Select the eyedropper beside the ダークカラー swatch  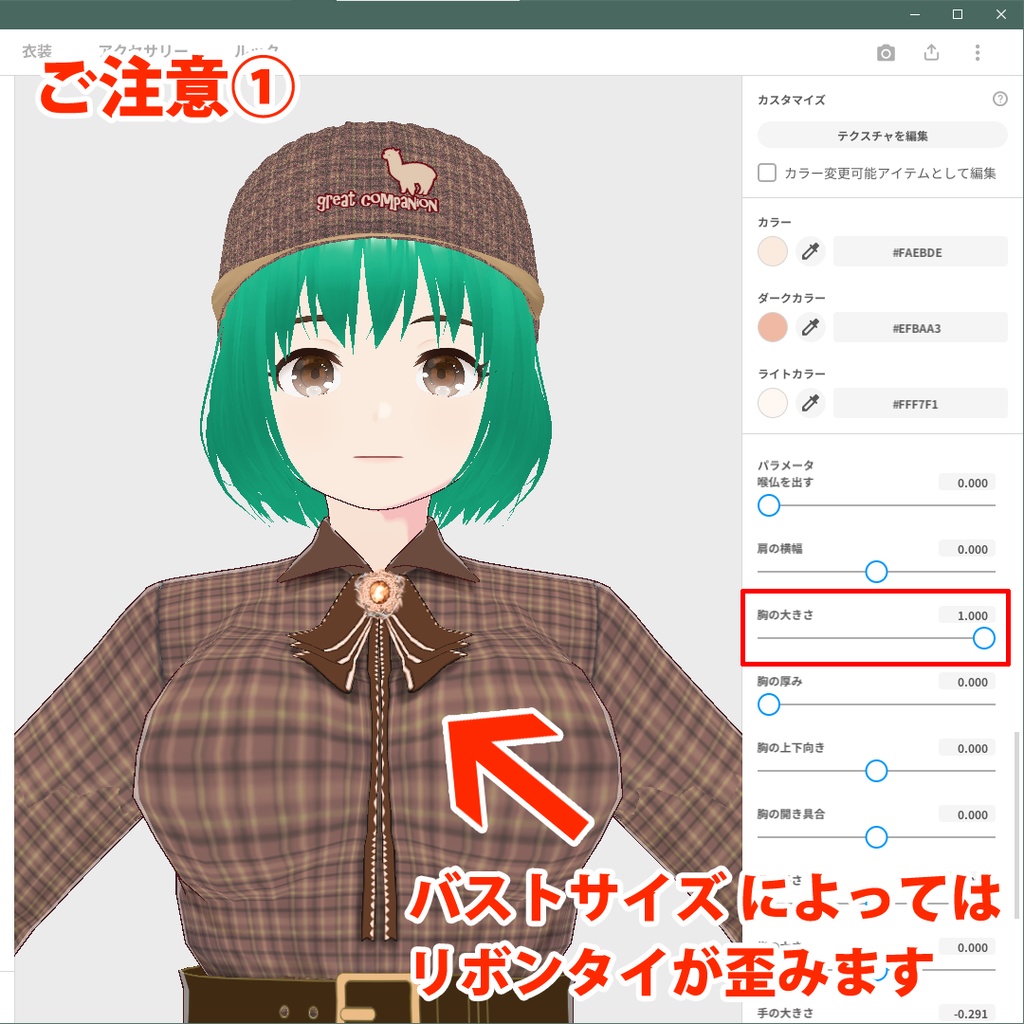click(x=810, y=327)
